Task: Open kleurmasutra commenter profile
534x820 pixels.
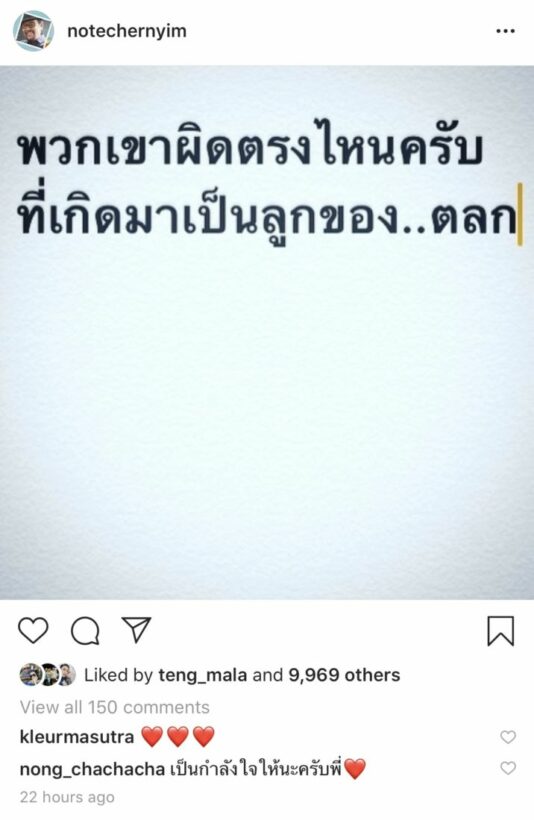Action: point(77,737)
